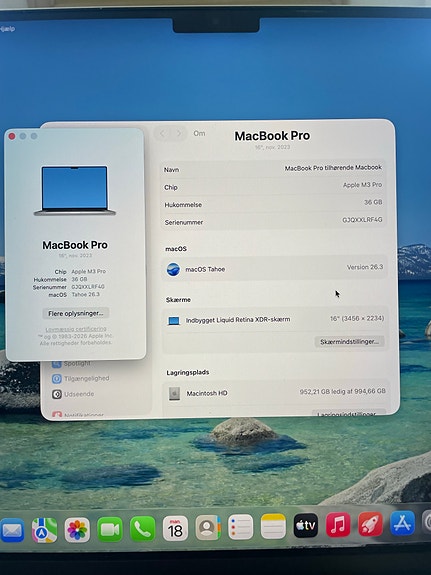Open the Mail app in the Dock

[x=12, y=530]
